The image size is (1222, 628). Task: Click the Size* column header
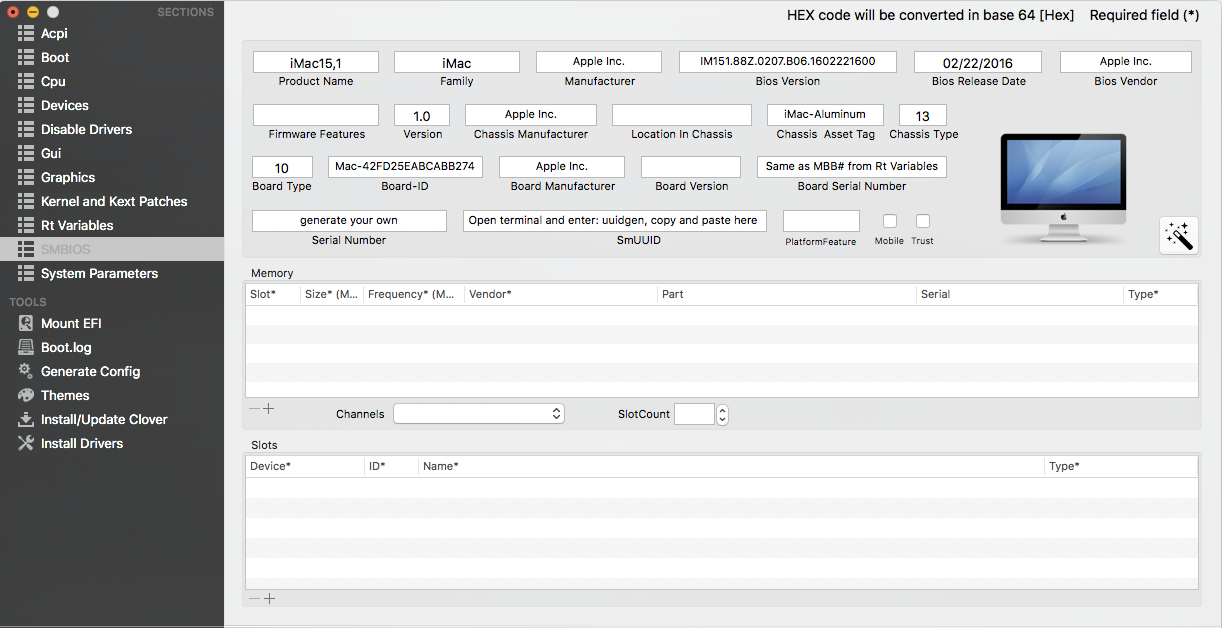coord(332,294)
